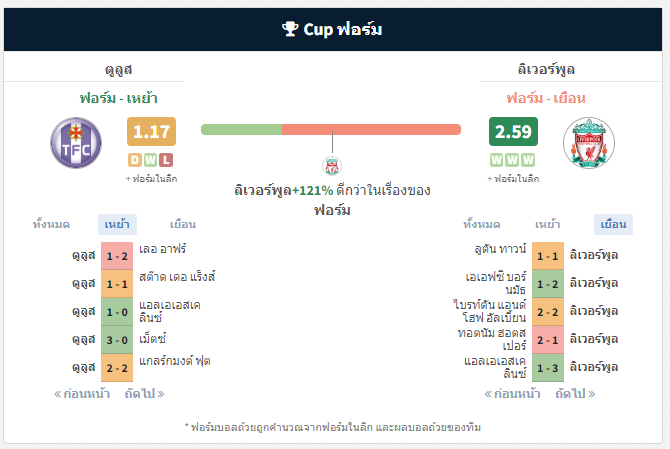Go to ถัดไป page of Toulouse matches
Image resolution: width=670 pixels, height=449 pixels.
click(144, 393)
